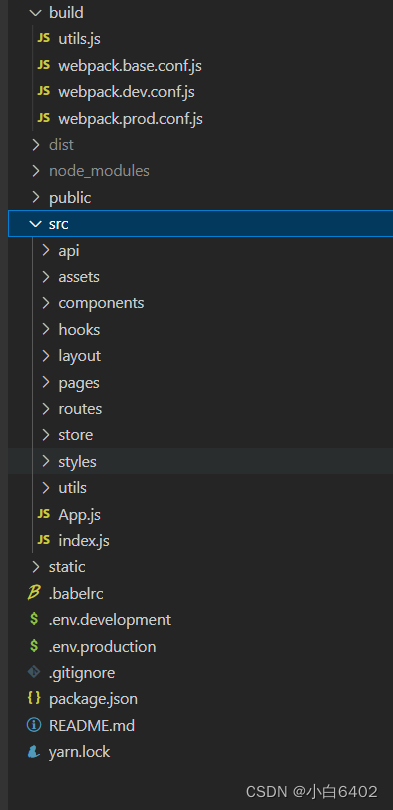
Task: Select the styles folder name
Action: tap(77, 462)
